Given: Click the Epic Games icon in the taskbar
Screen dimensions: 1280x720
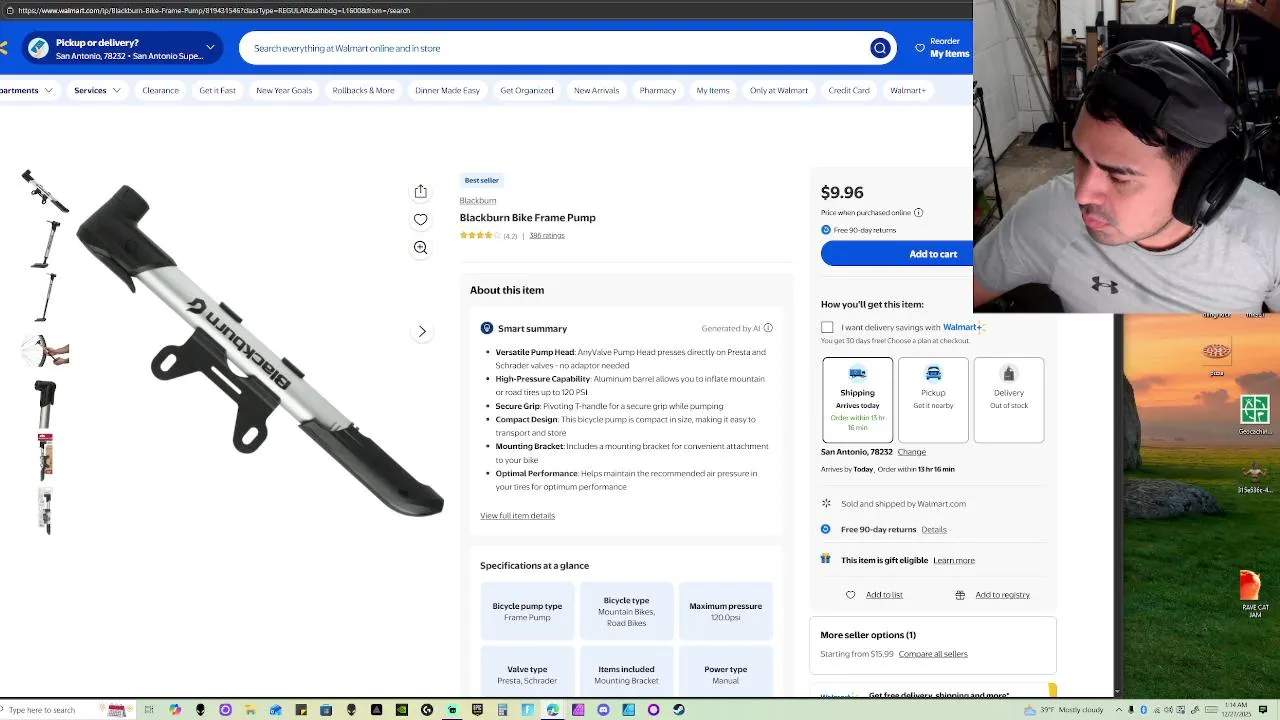Looking at the screenshot, I should click(477, 710).
